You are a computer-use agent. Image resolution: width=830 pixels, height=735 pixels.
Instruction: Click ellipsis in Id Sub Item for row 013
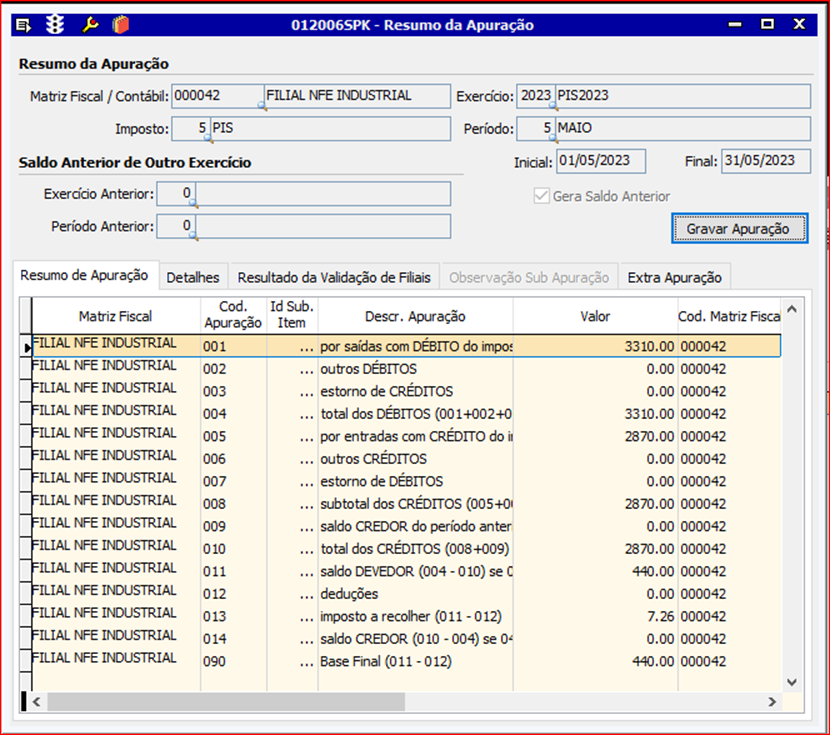point(306,616)
